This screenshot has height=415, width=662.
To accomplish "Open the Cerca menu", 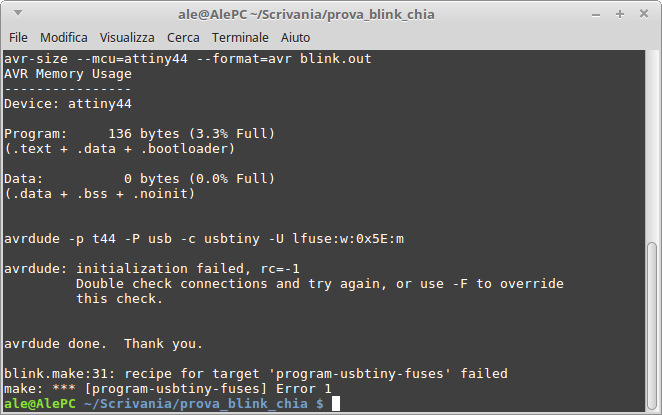I will pyautogui.click(x=183, y=38).
